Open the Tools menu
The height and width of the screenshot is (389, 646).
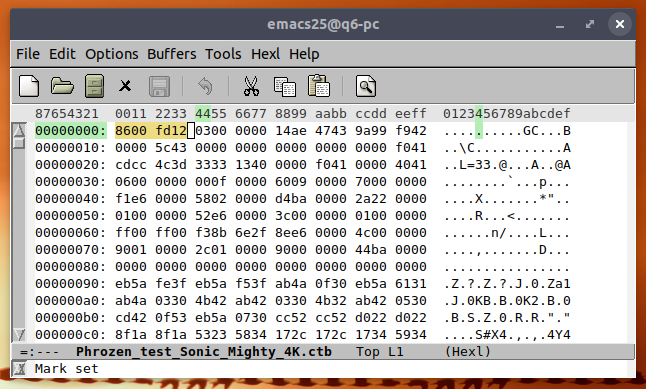pos(223,54)
